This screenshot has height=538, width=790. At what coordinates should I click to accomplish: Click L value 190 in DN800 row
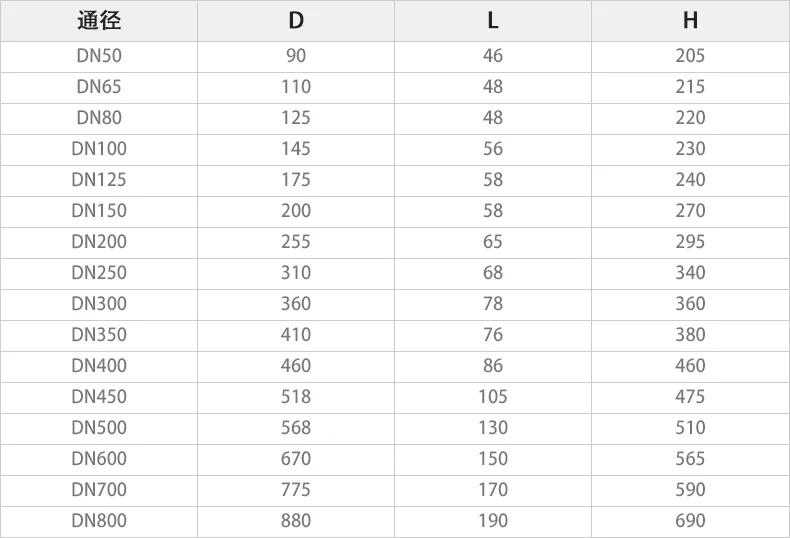click(493, 521)
